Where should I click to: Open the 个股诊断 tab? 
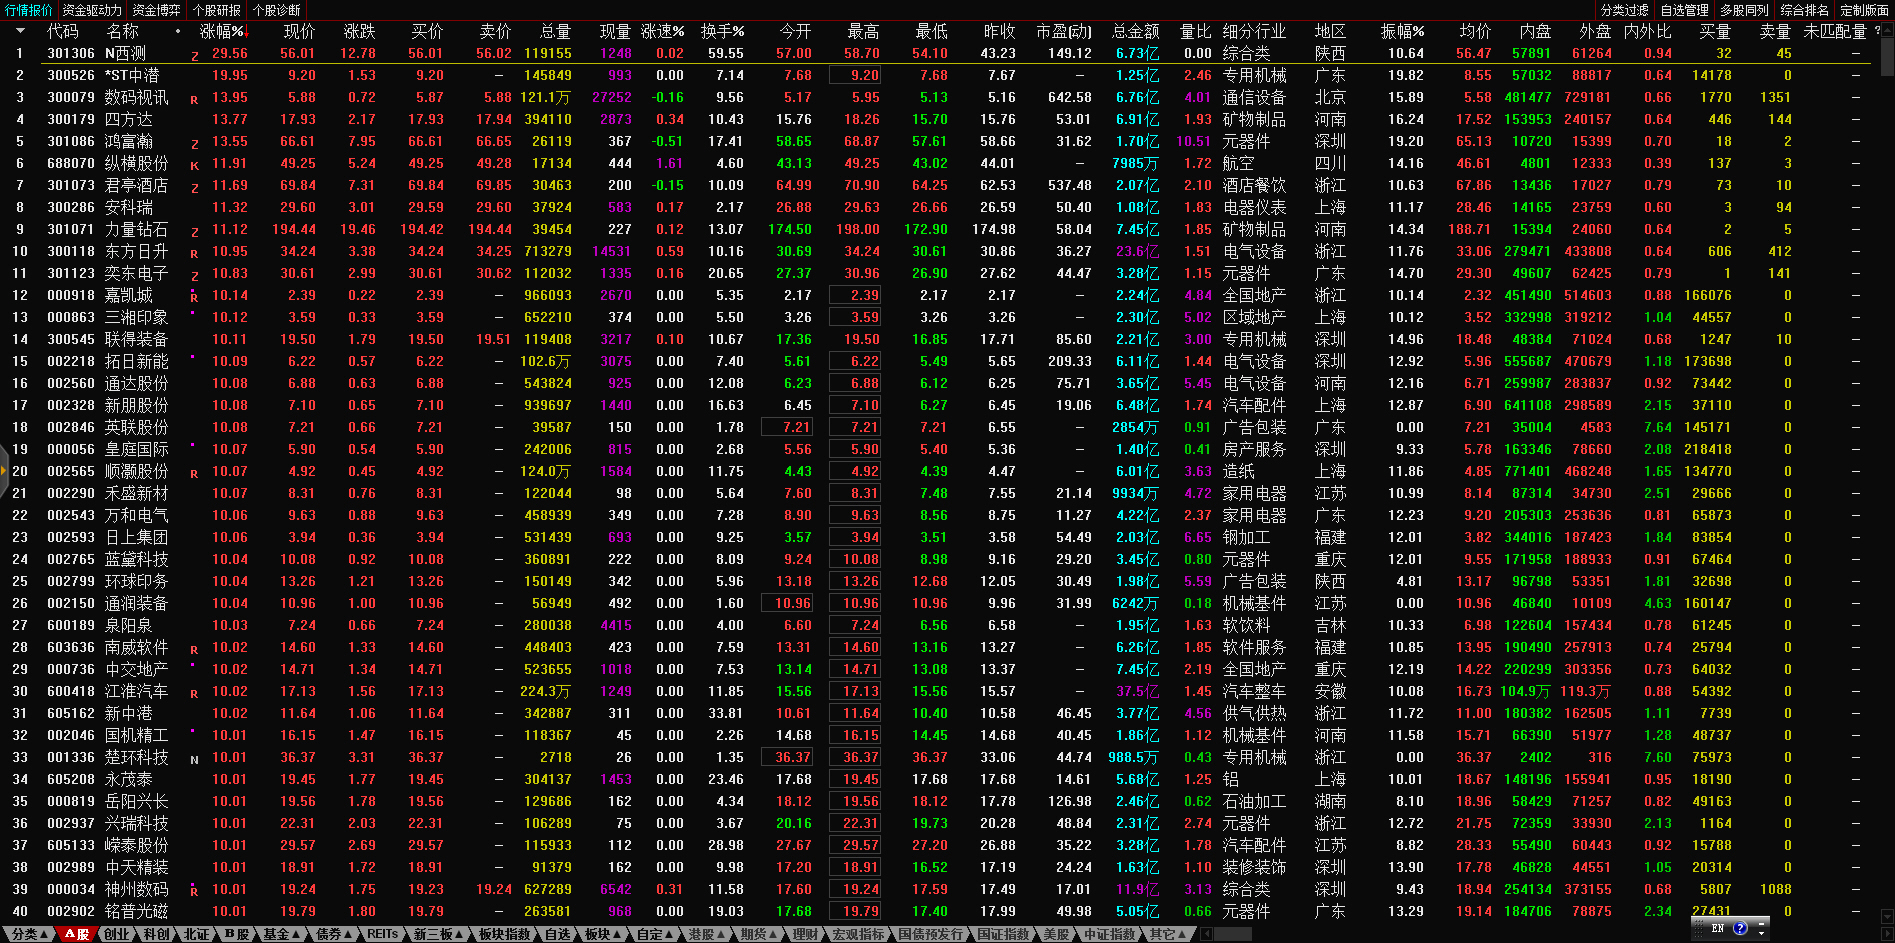pos(277,10)
